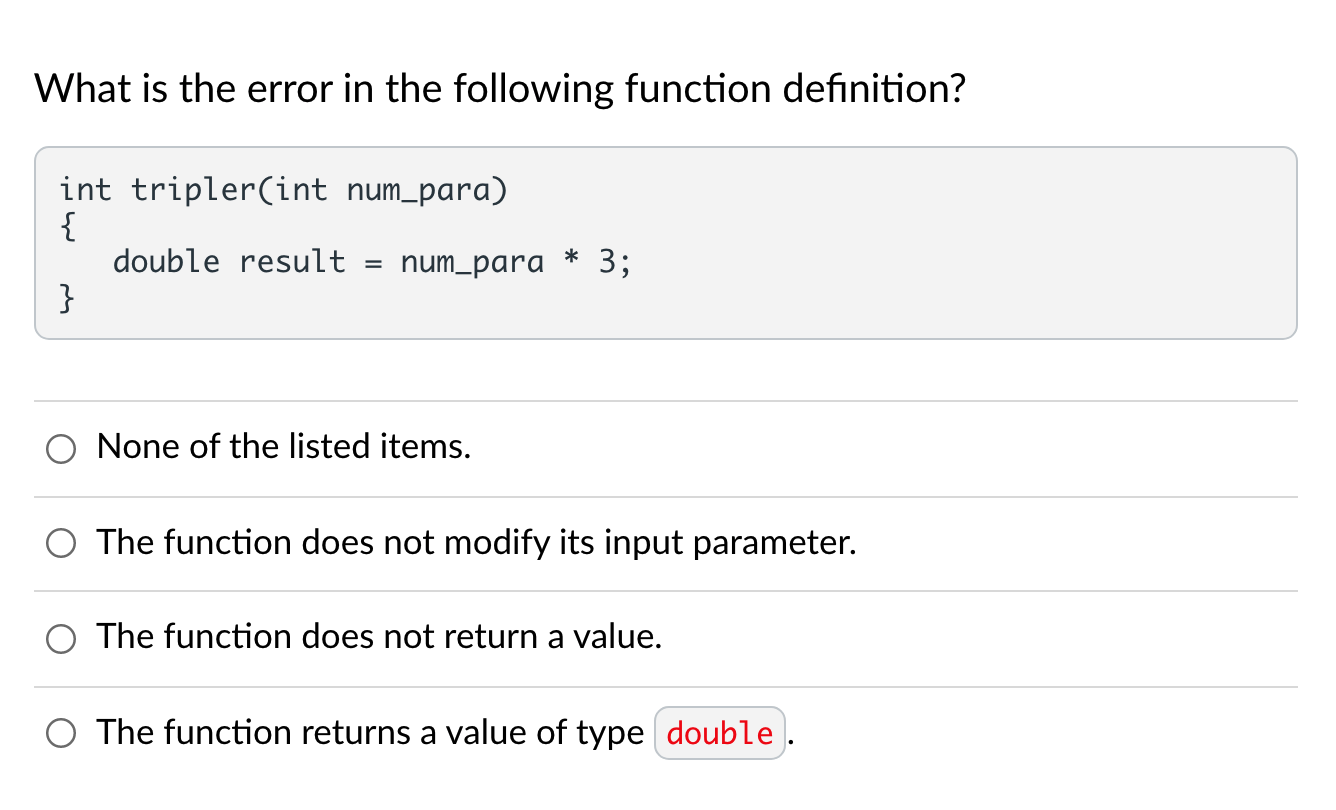Select 'returns a value of type double' radio
Screen dimensions: 1336x810
click(x=61, y=735)
